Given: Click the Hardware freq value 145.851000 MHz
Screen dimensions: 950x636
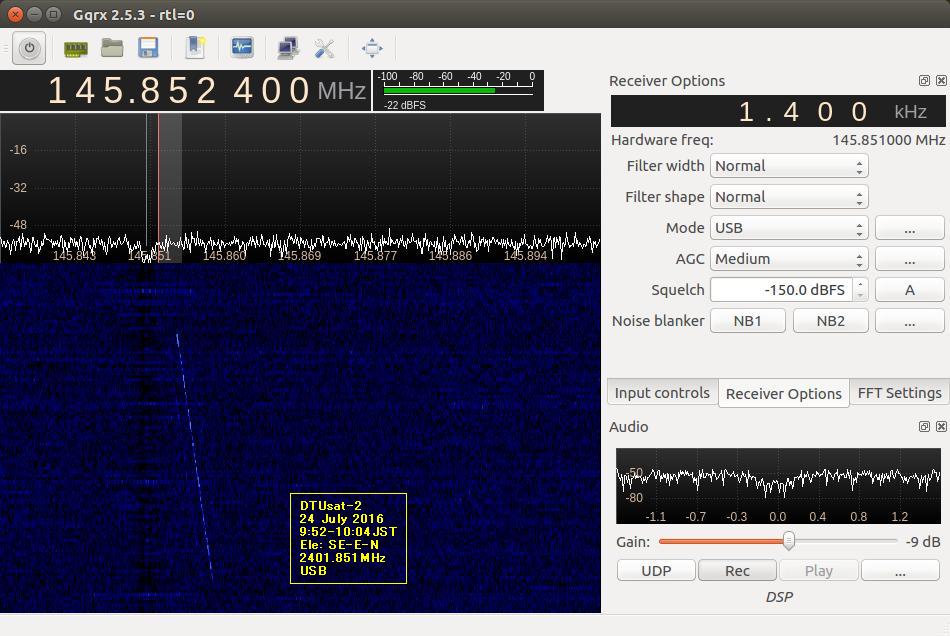Looking at the screenshot, I should [888, 140].
